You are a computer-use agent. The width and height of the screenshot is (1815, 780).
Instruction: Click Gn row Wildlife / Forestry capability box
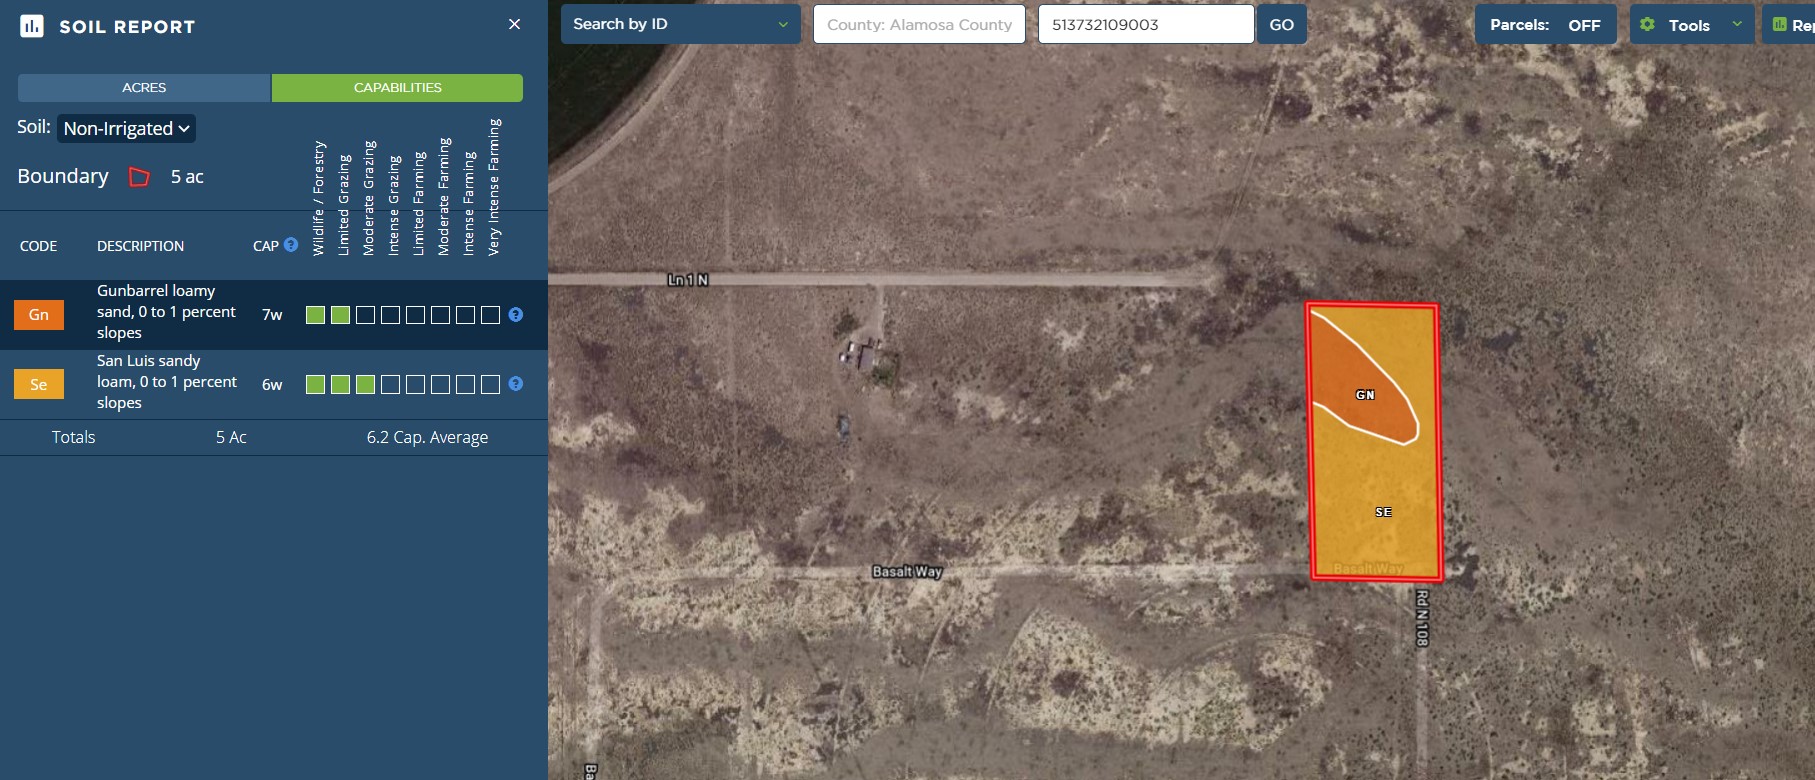pos(315,315)
